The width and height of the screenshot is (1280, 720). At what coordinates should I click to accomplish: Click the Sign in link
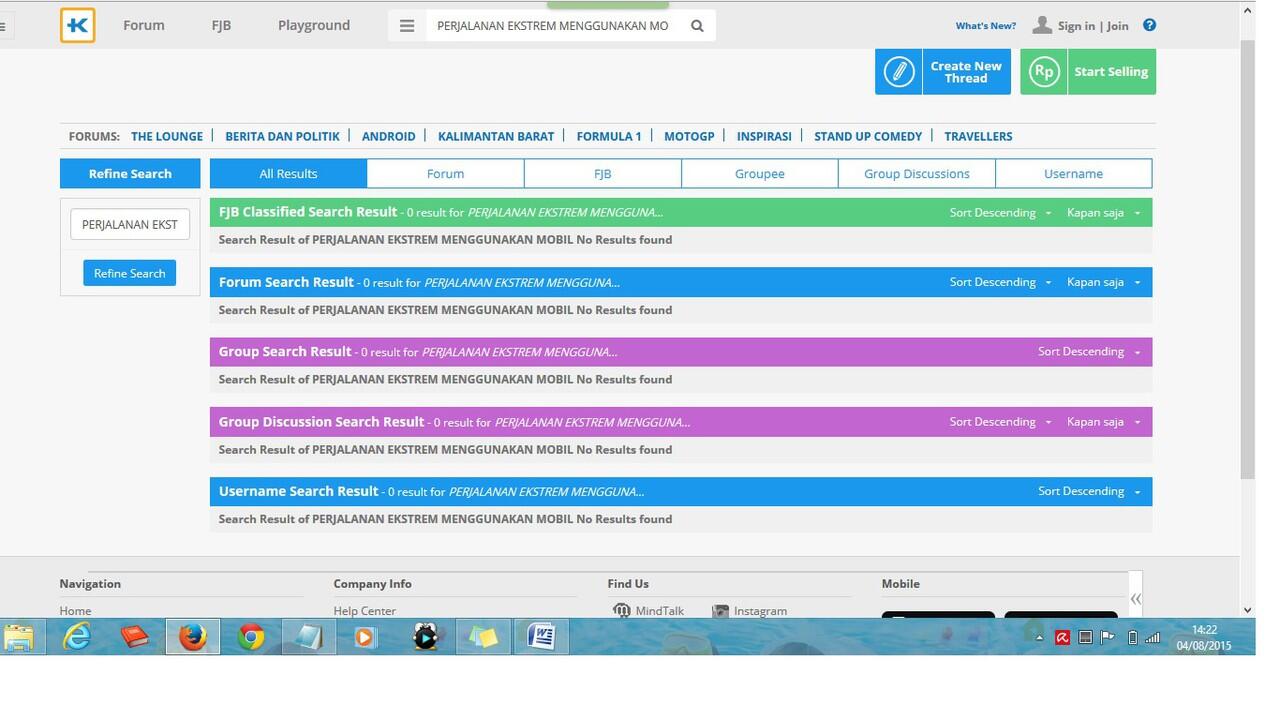click(1076, 26)
